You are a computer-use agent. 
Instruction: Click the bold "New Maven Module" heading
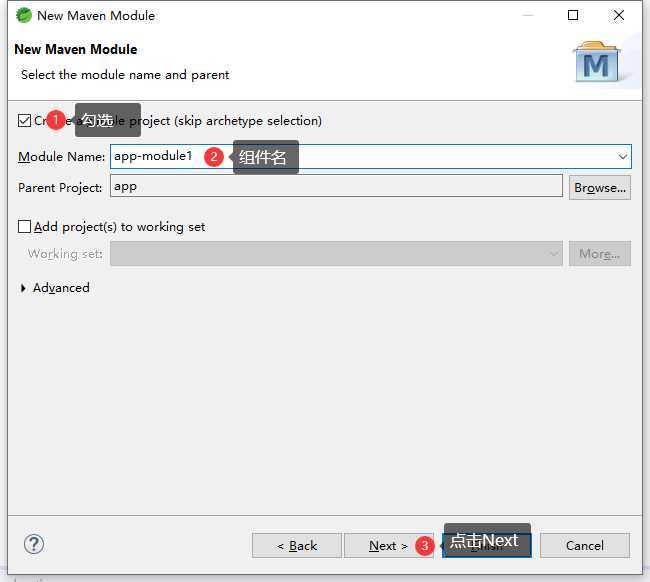(x=75, y=49)
